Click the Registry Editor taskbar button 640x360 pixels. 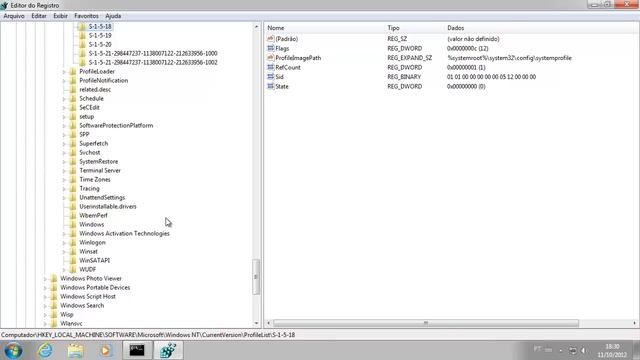[x=168, y=351]
